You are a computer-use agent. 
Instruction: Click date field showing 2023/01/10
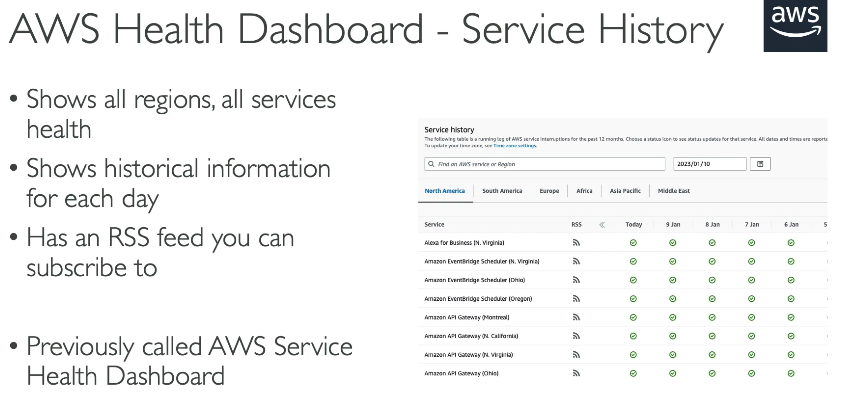click(710, 164)
